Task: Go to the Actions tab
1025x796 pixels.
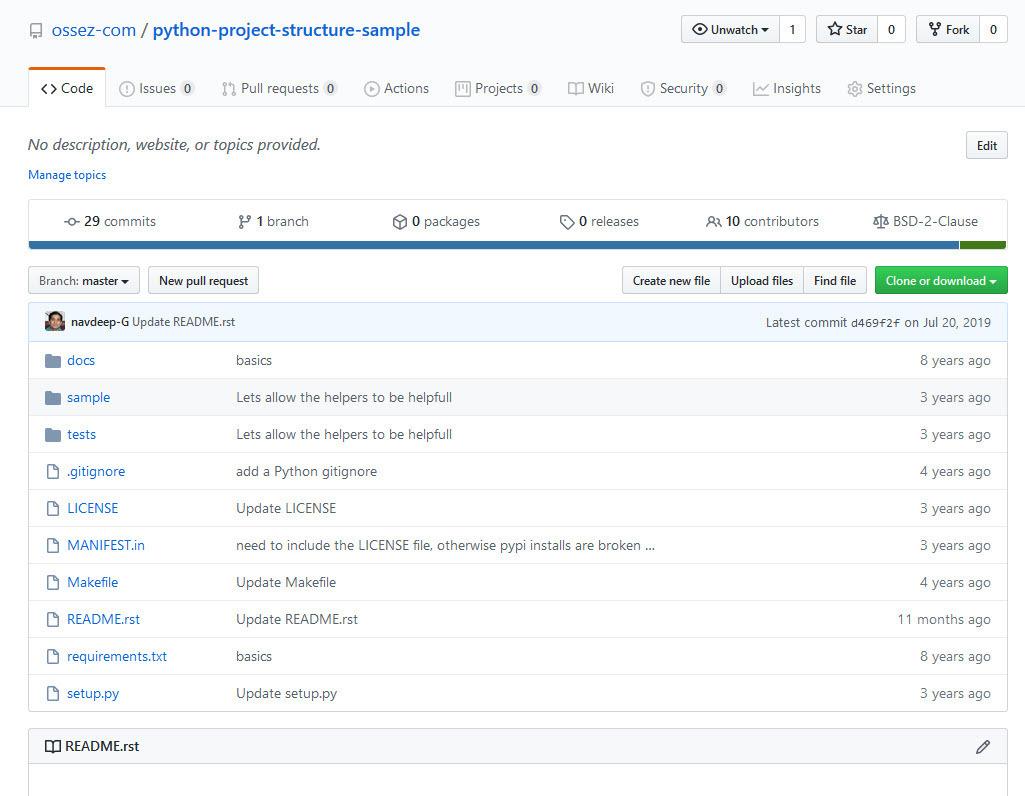Action: coord(396,88)
